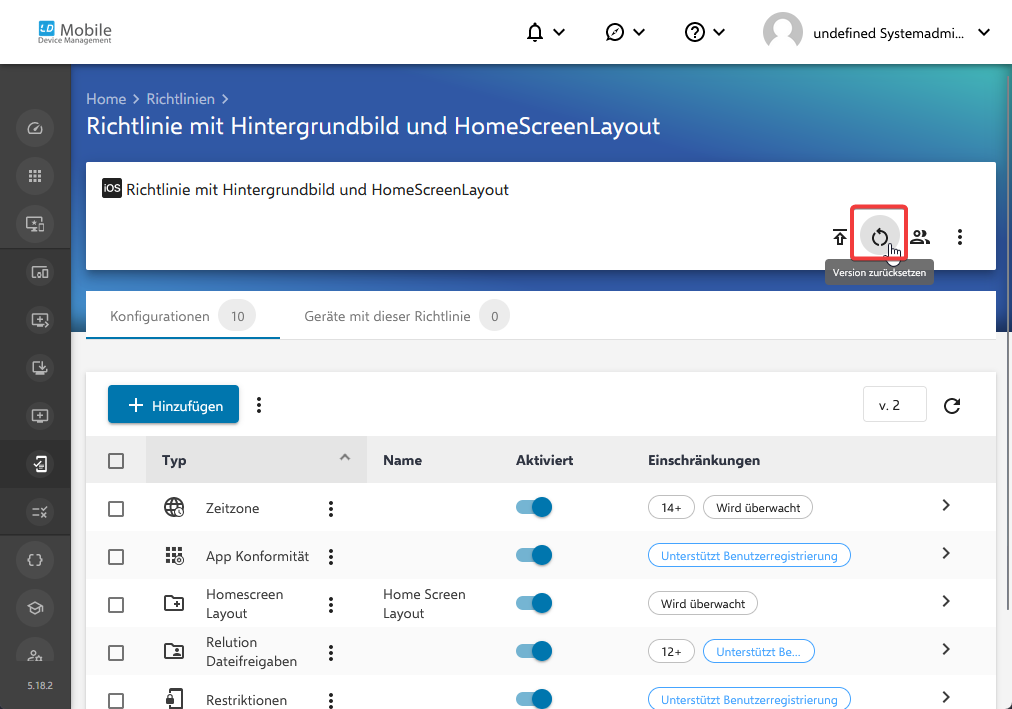Open the rules checklist sidebar icon
Screen dimensions: 1012x709
pos(39,512)
